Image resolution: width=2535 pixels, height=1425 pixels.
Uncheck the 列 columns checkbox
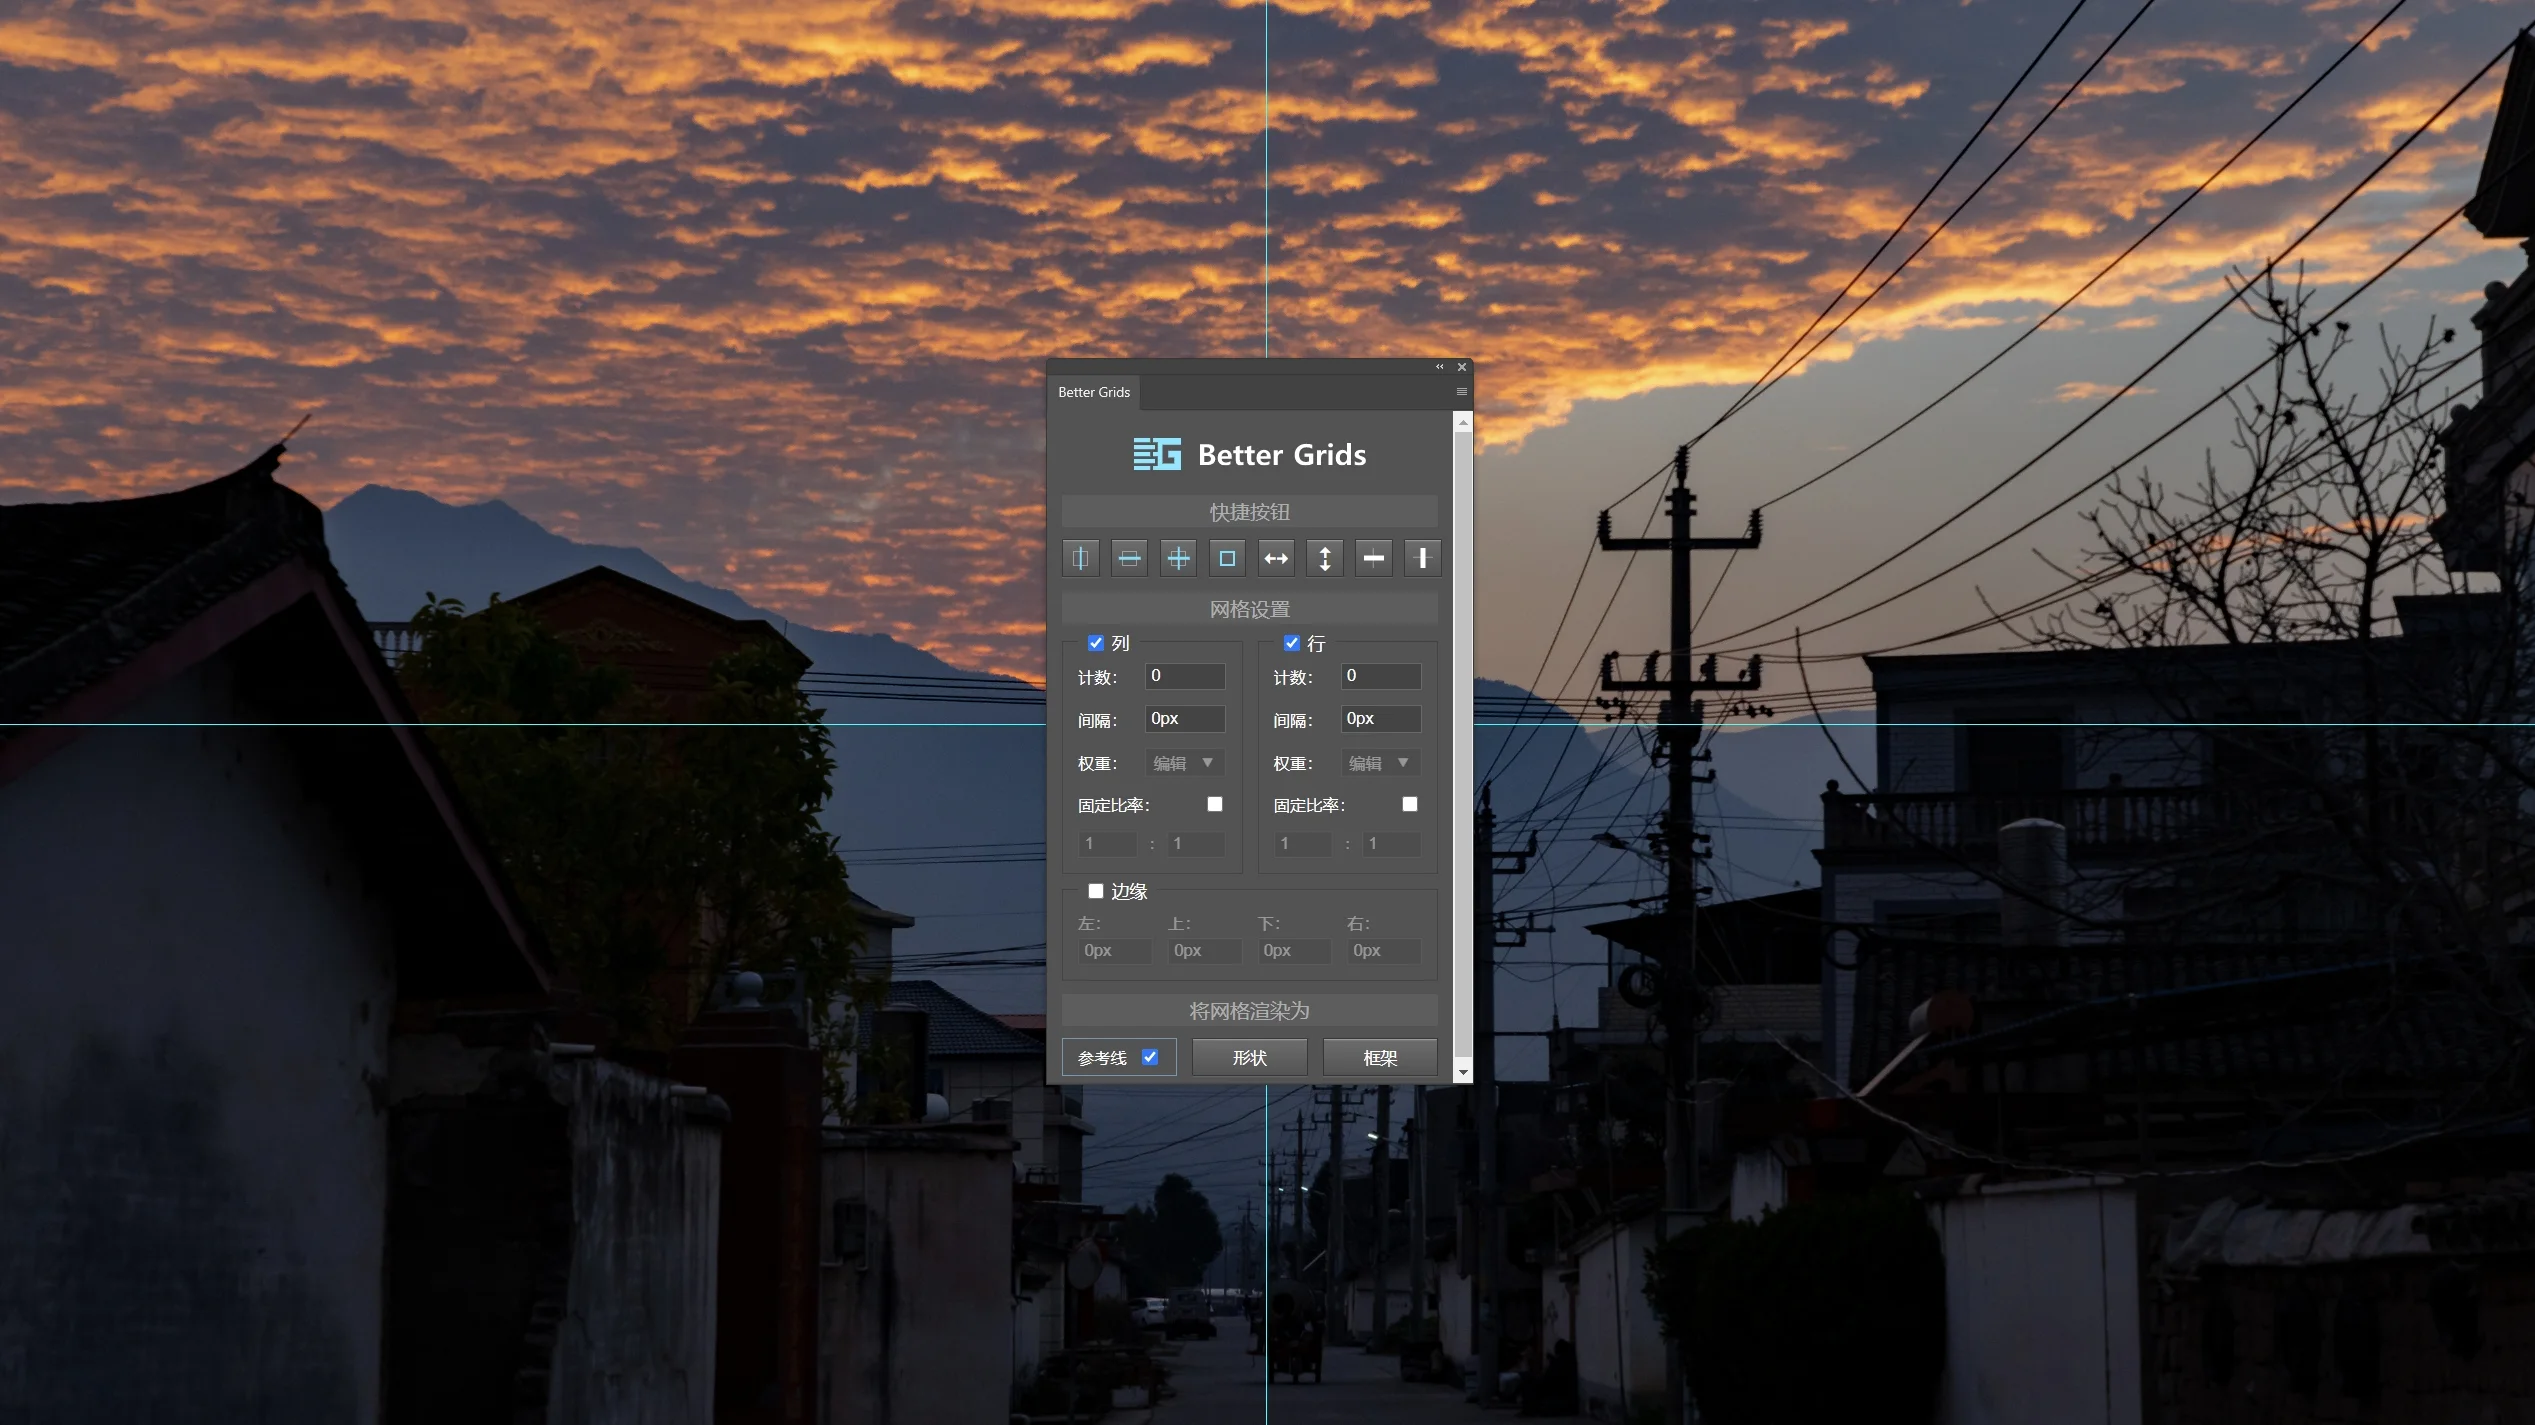click(1095, 643)
